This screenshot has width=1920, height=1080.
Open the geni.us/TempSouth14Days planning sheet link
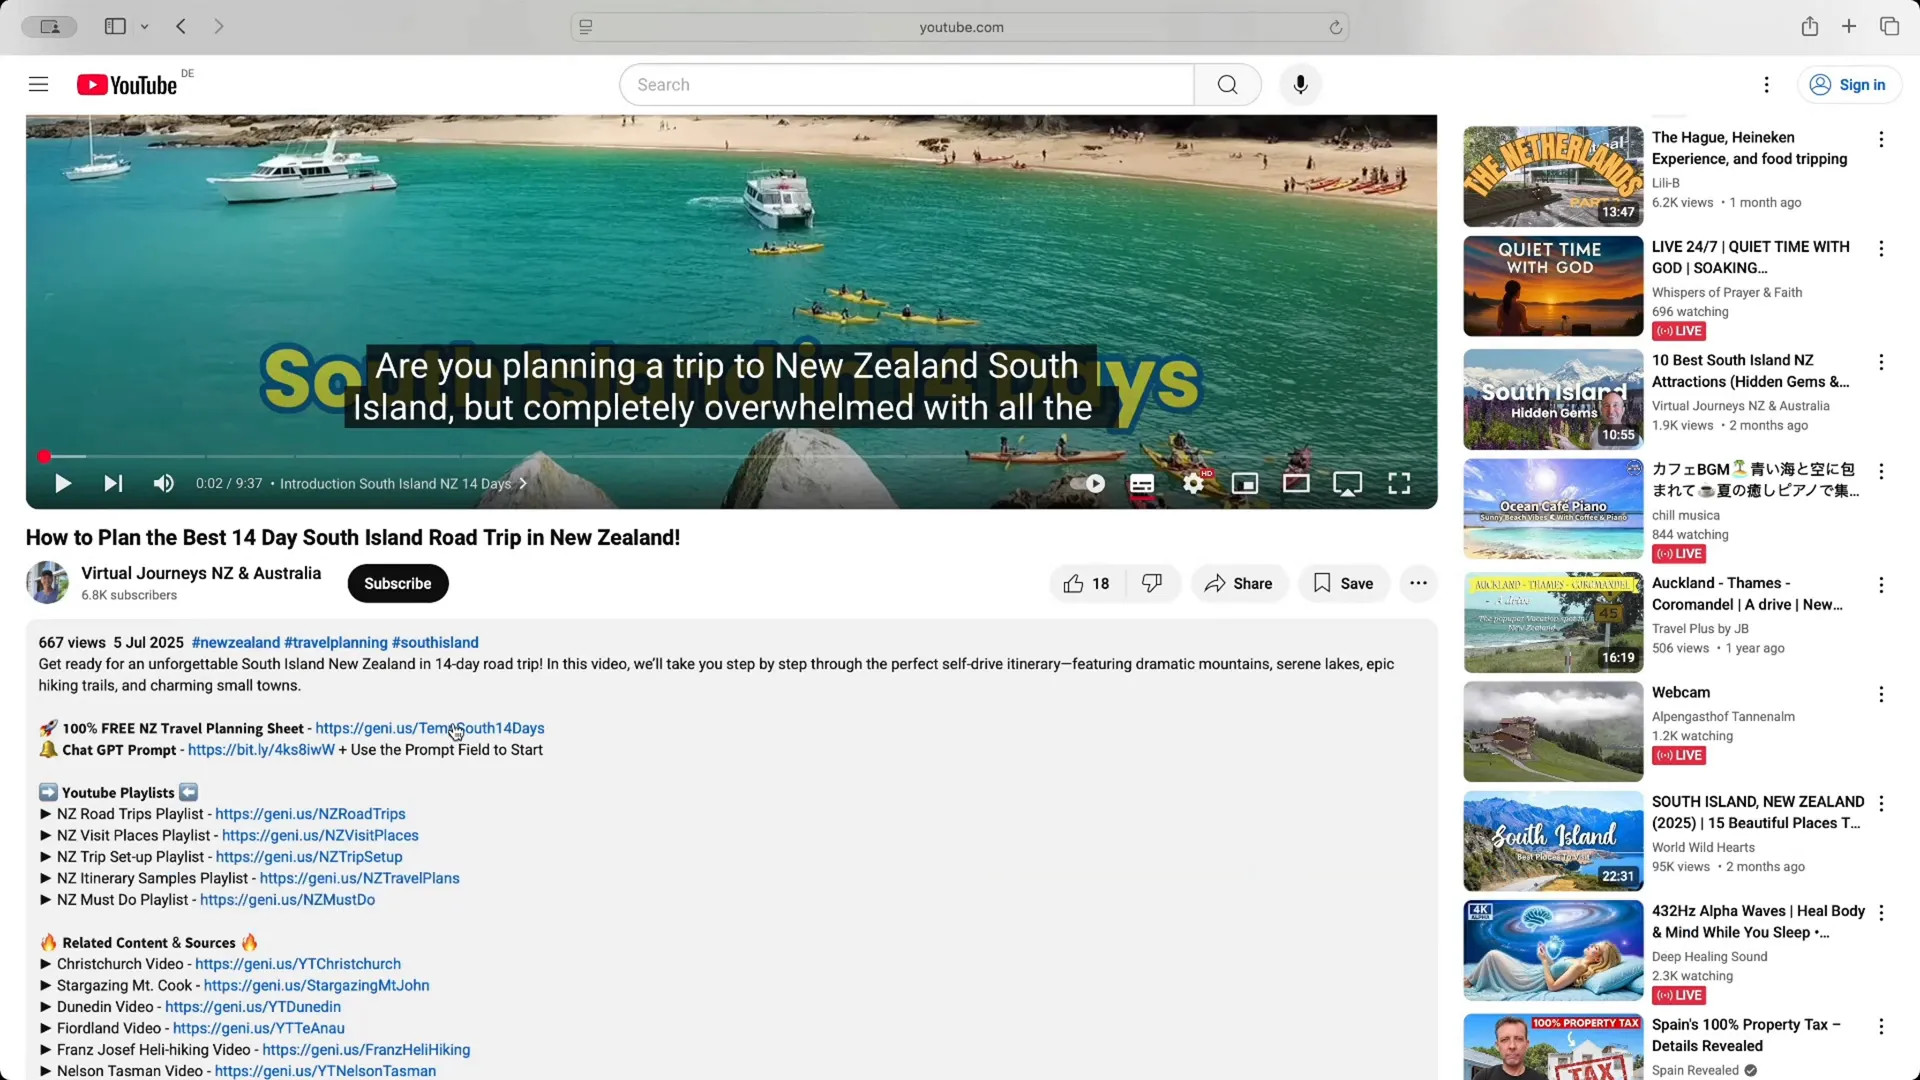[x=430, y=729]
